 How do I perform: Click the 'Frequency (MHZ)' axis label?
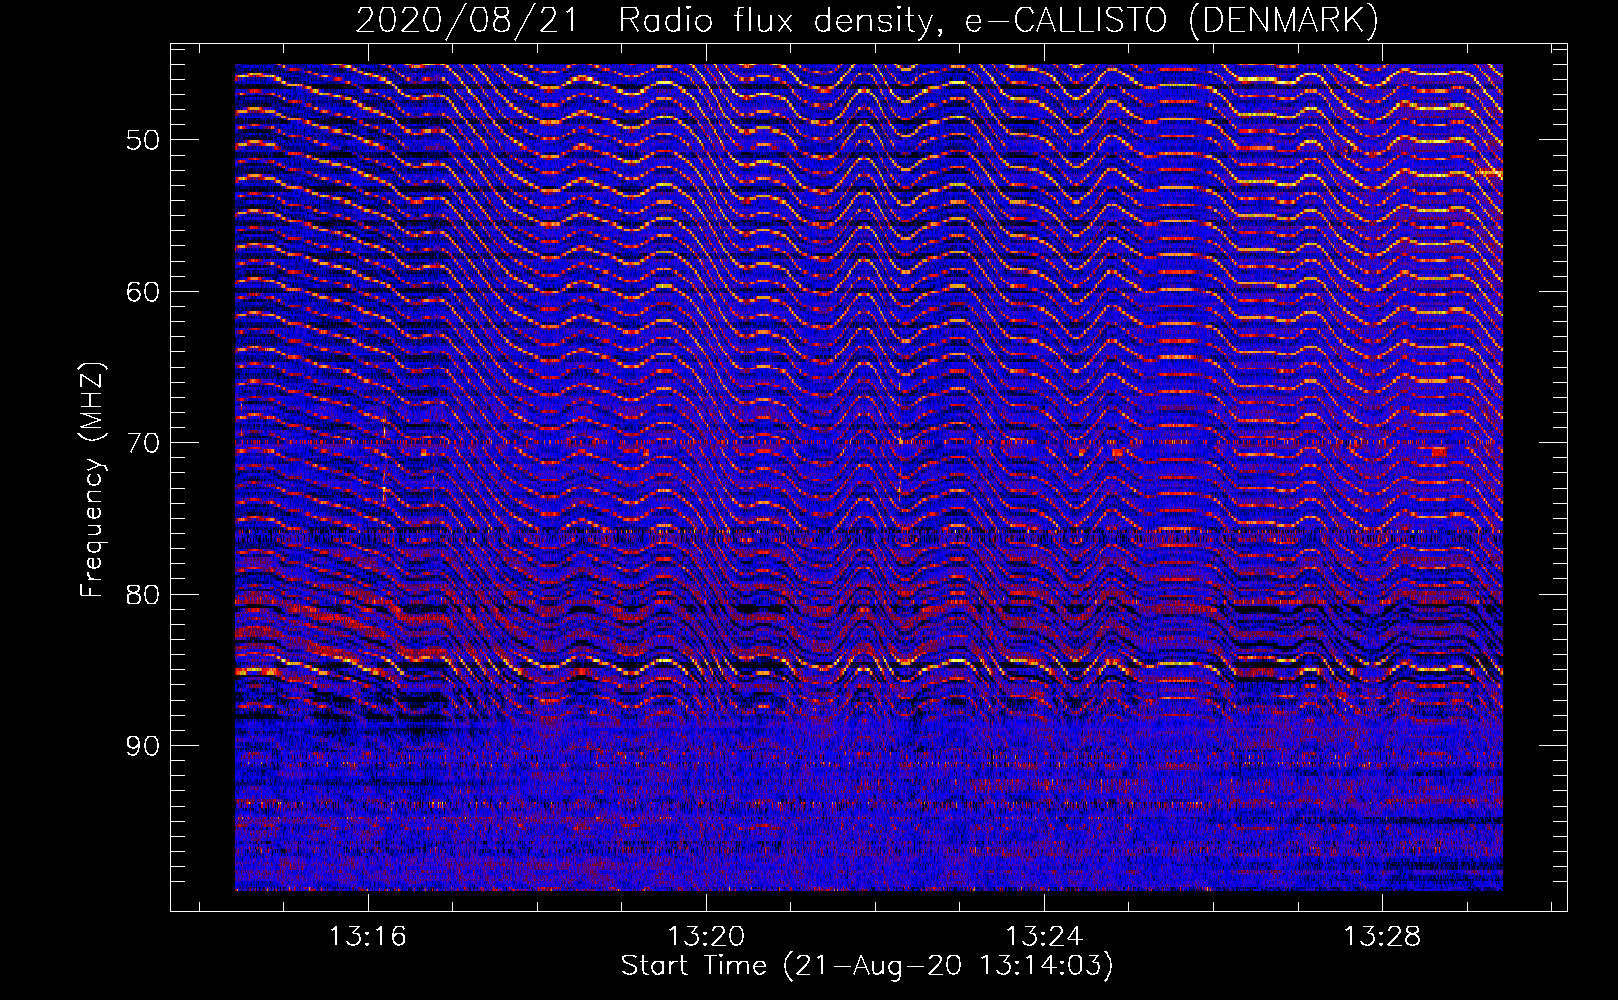click(92, 479)
